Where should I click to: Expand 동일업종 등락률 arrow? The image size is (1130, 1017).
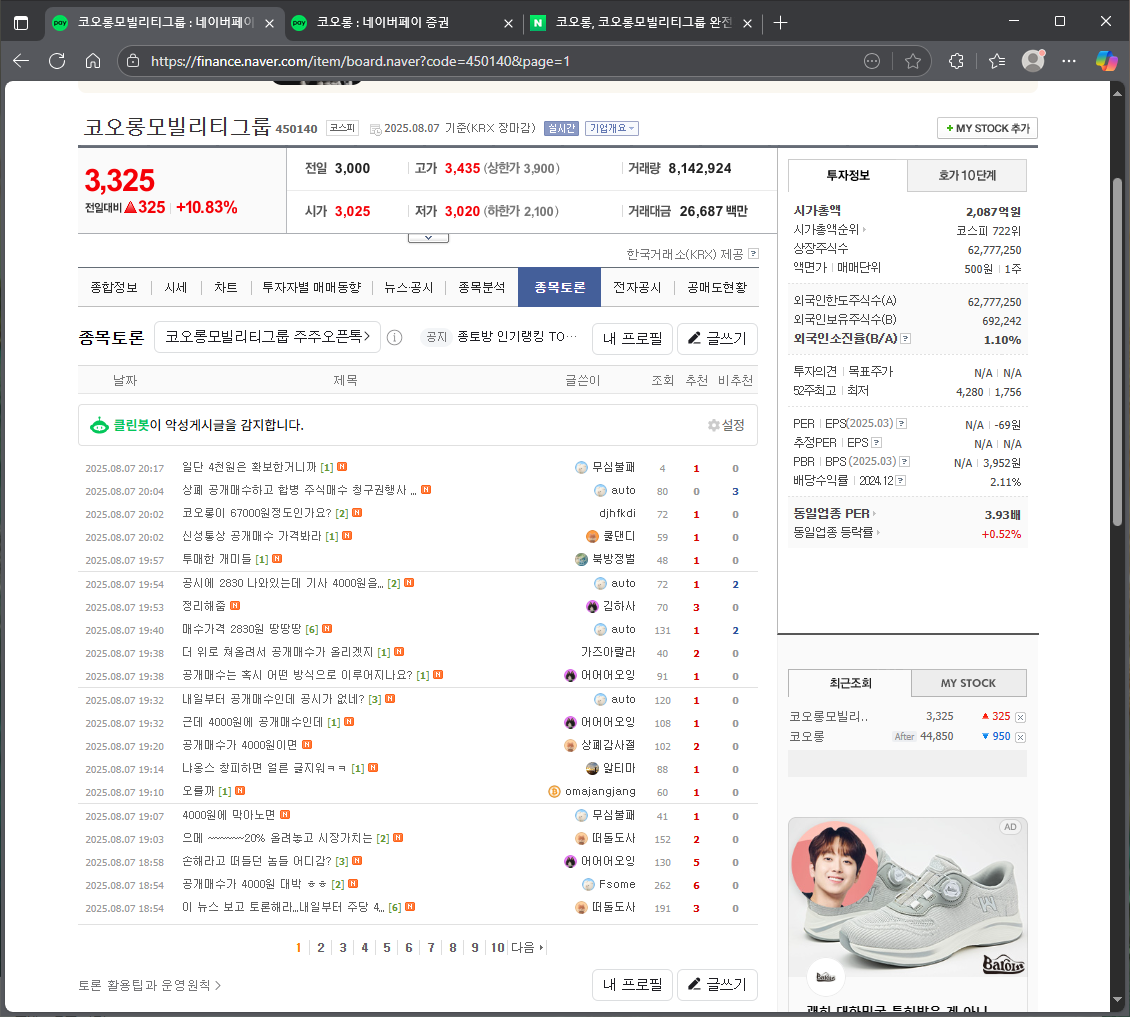pyautogui.click(x=878, y=533)
